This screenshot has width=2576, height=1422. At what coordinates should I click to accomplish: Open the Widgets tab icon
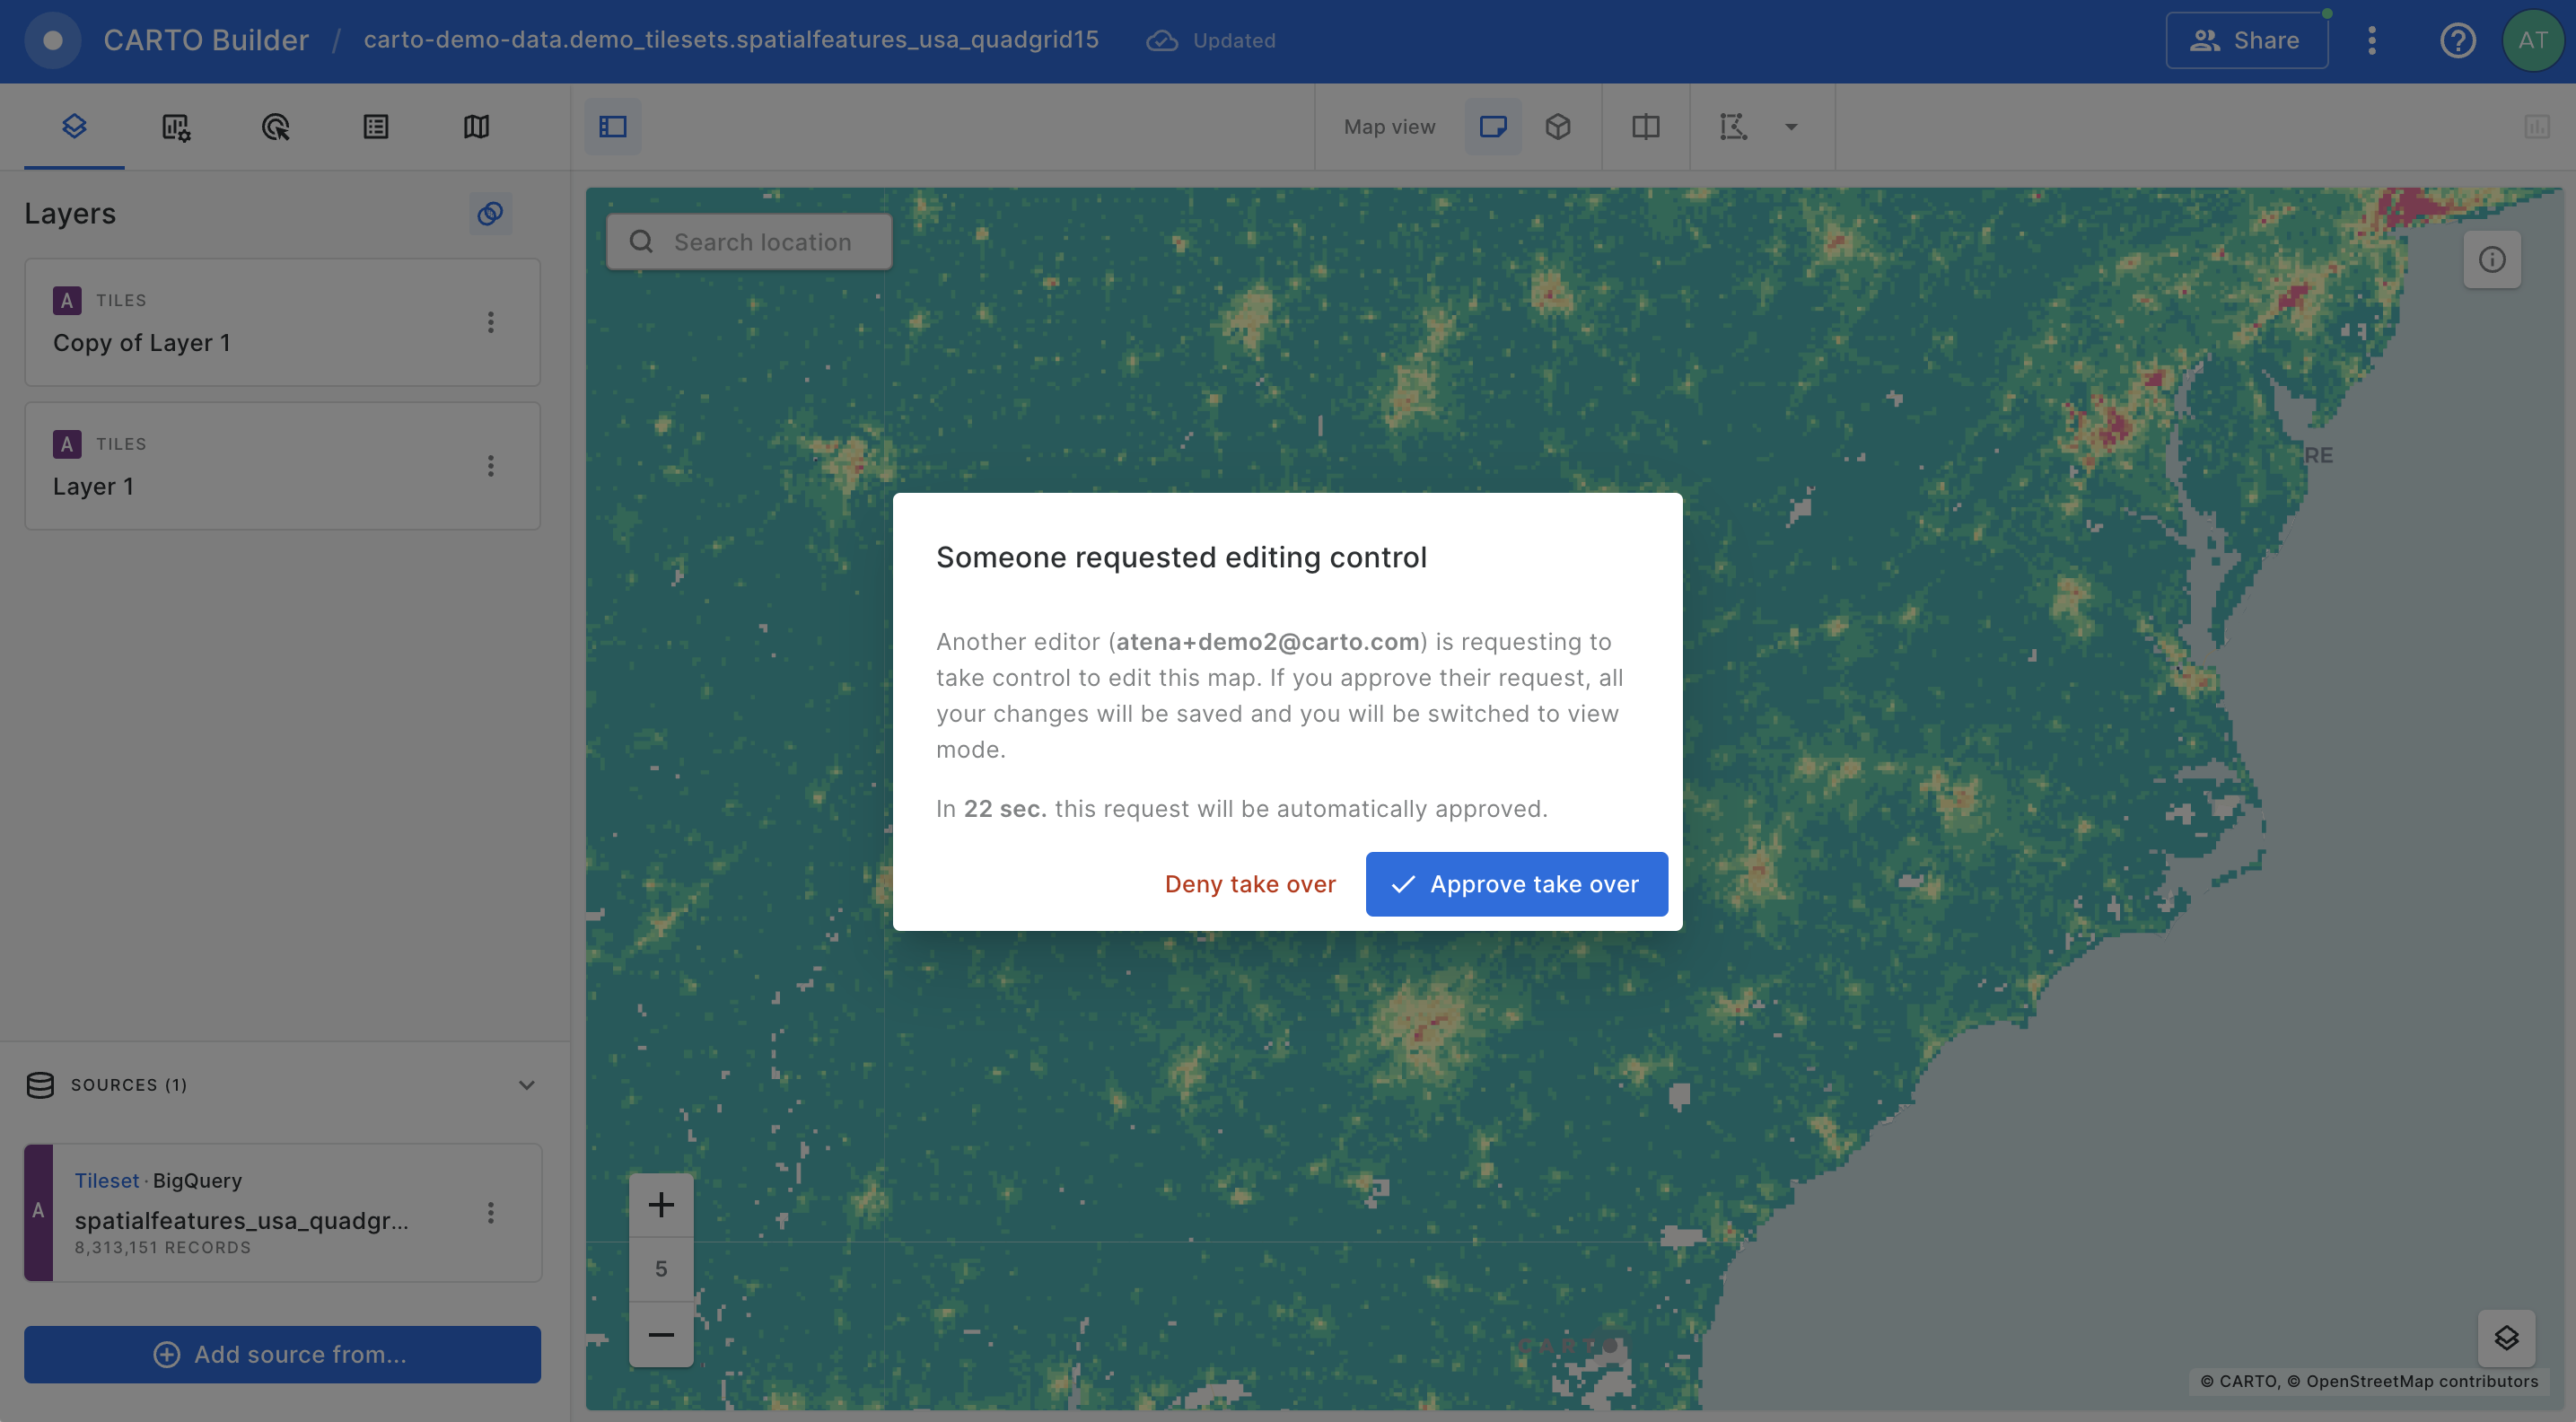coord(176,127)
